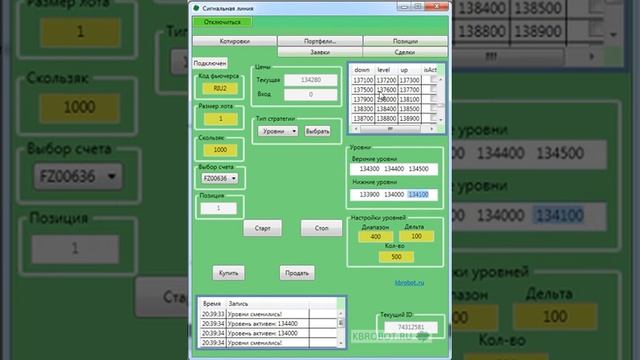
Task: Select cell 138100 in levels table
Action: tap(409, 99)
